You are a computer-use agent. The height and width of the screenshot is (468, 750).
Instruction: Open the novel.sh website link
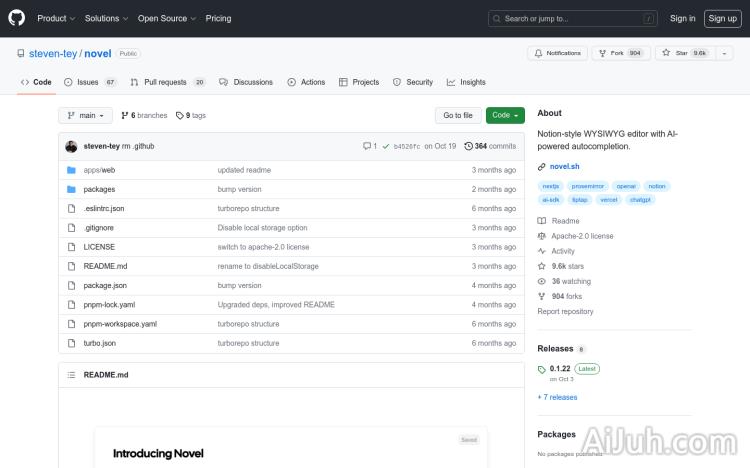coord(565,167)
